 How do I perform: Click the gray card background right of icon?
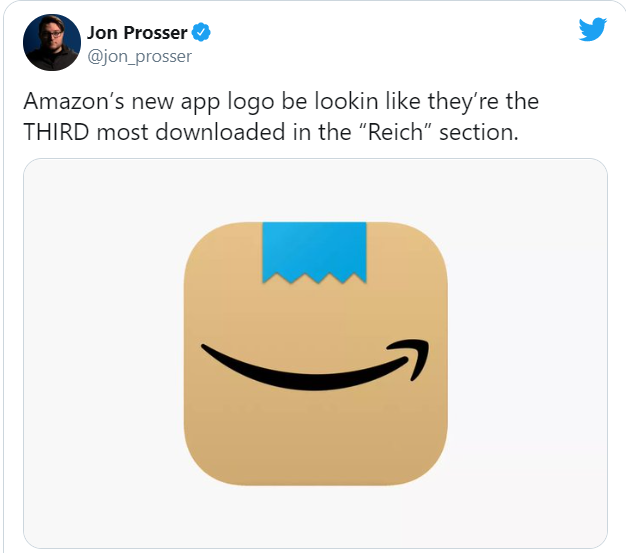pos(527,353)
